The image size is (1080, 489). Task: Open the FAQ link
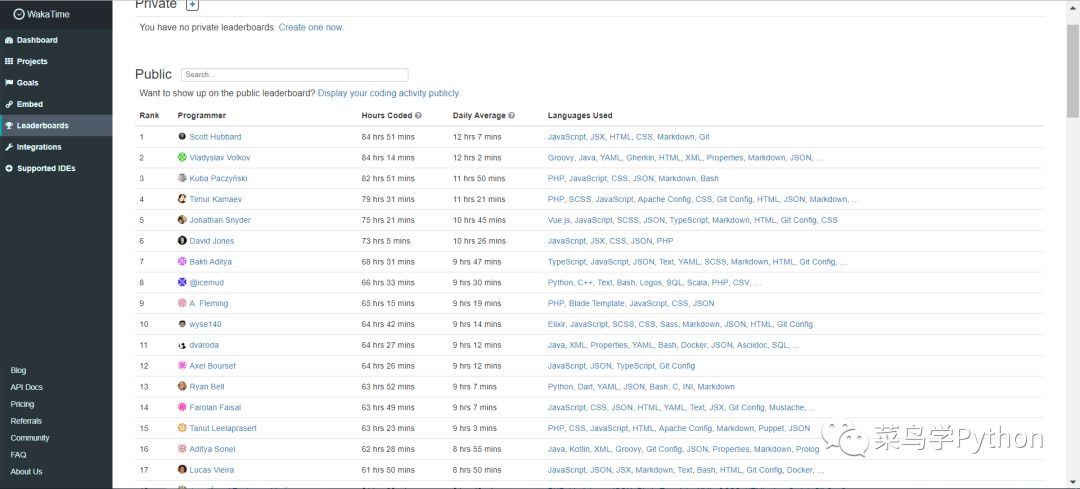click(x=18, y=455)
